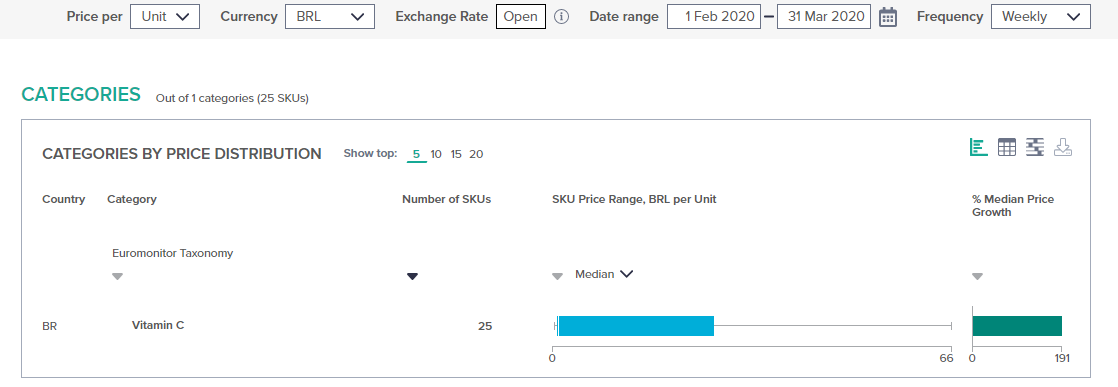The height and width of the screenshot is (387, 1118).
Task: Open the date range calendar icon
Action: [x=888, y=16]
